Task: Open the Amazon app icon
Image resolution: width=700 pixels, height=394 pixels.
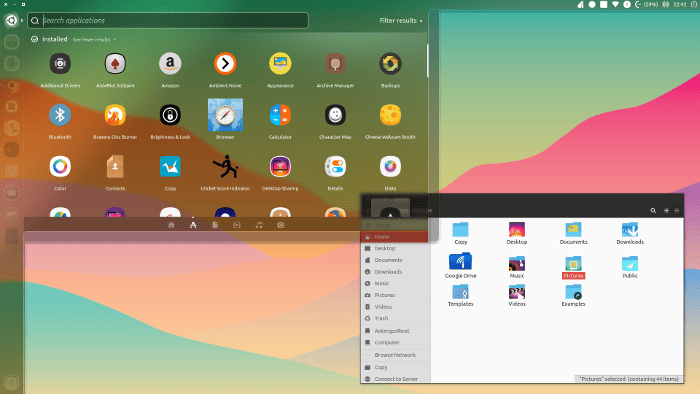Action: point(170,64)
